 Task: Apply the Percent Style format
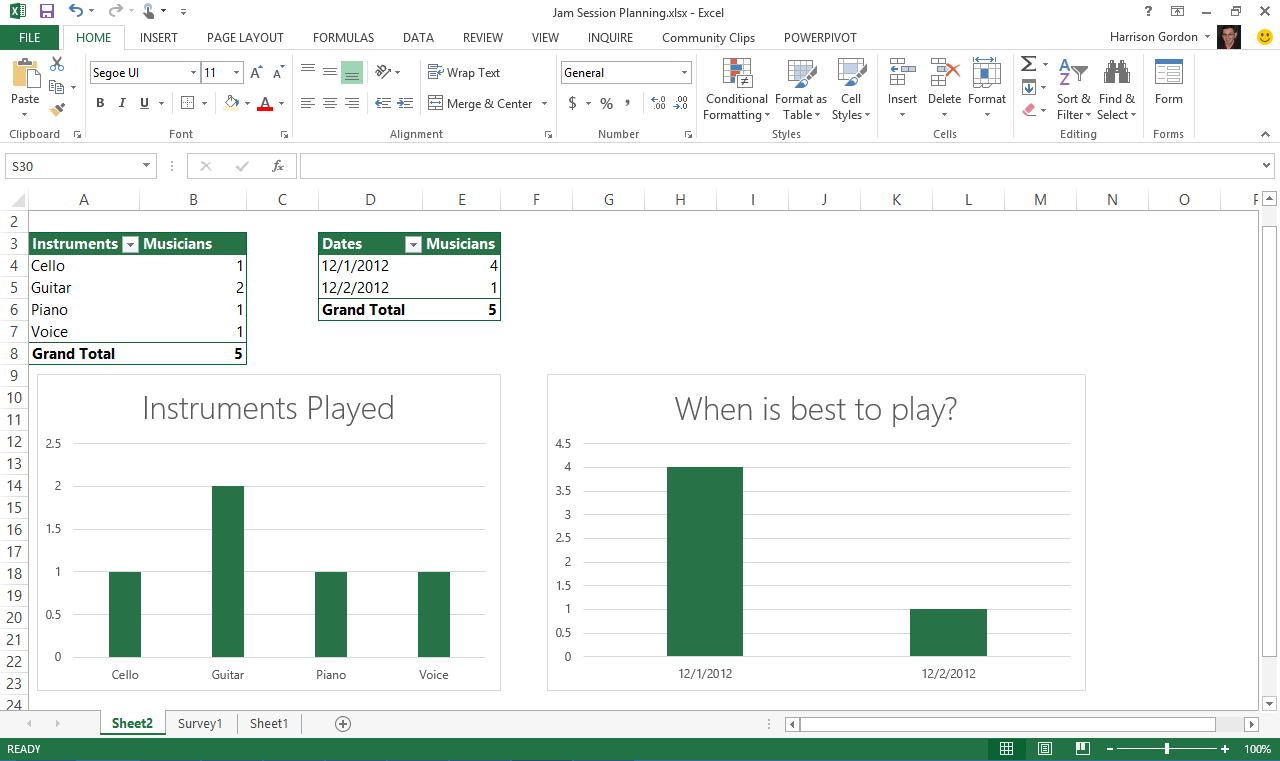click(605, 103)
